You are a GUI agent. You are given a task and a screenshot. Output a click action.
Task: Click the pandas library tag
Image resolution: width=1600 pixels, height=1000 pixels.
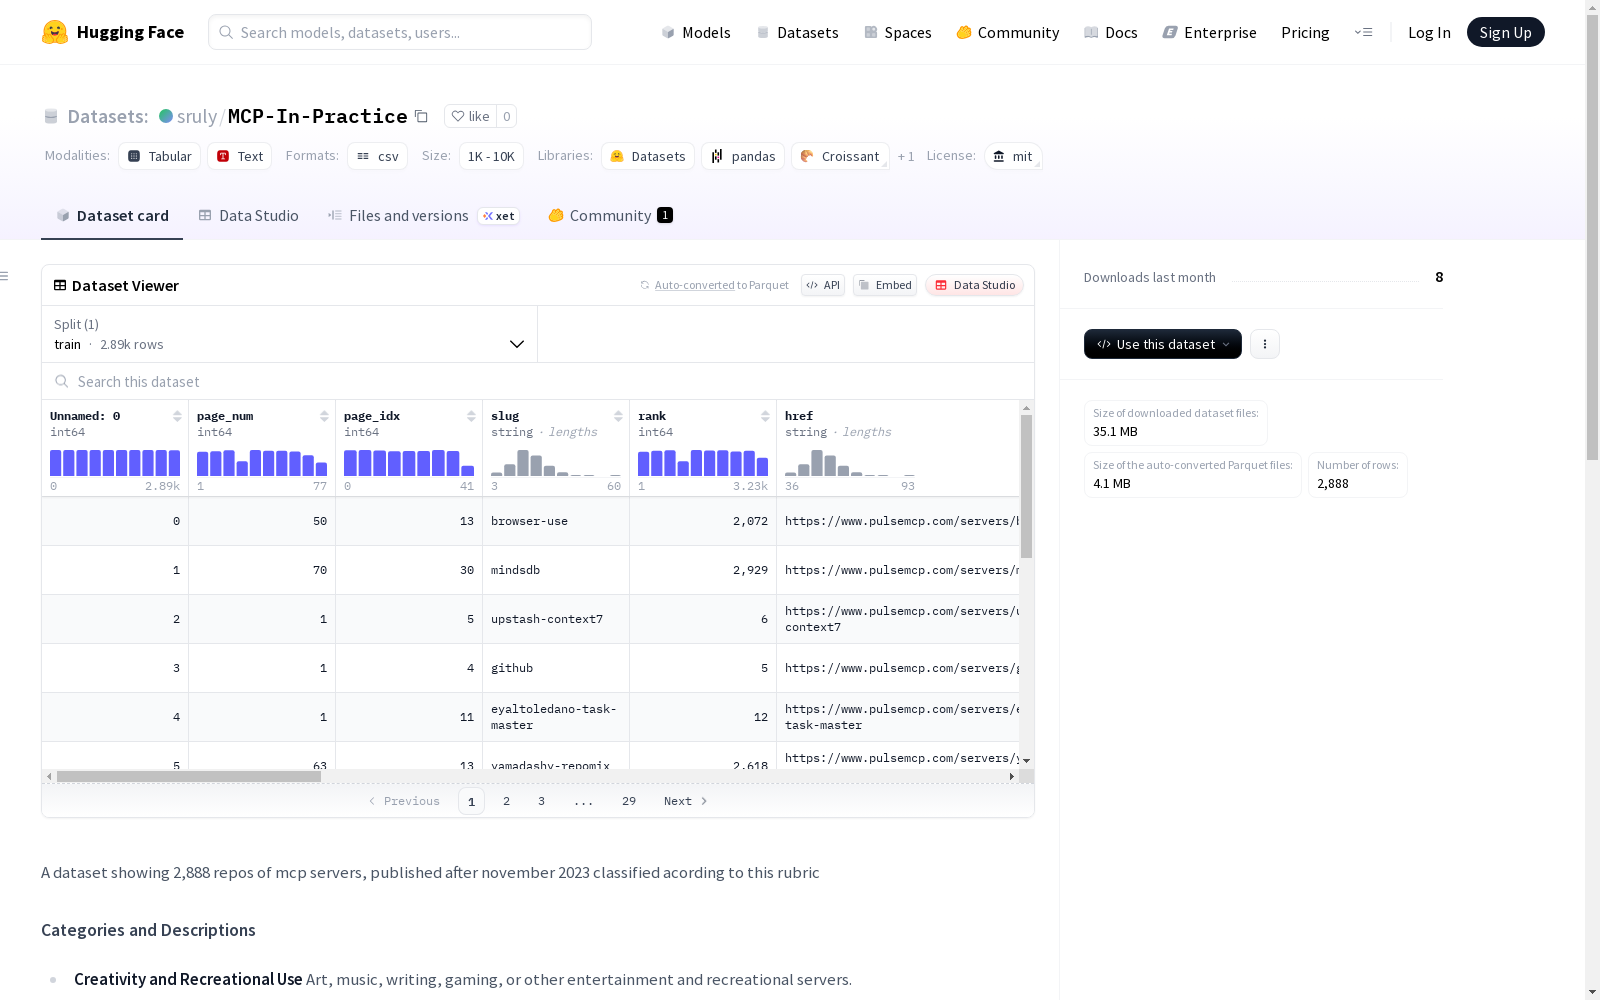(x=743, y=156)
